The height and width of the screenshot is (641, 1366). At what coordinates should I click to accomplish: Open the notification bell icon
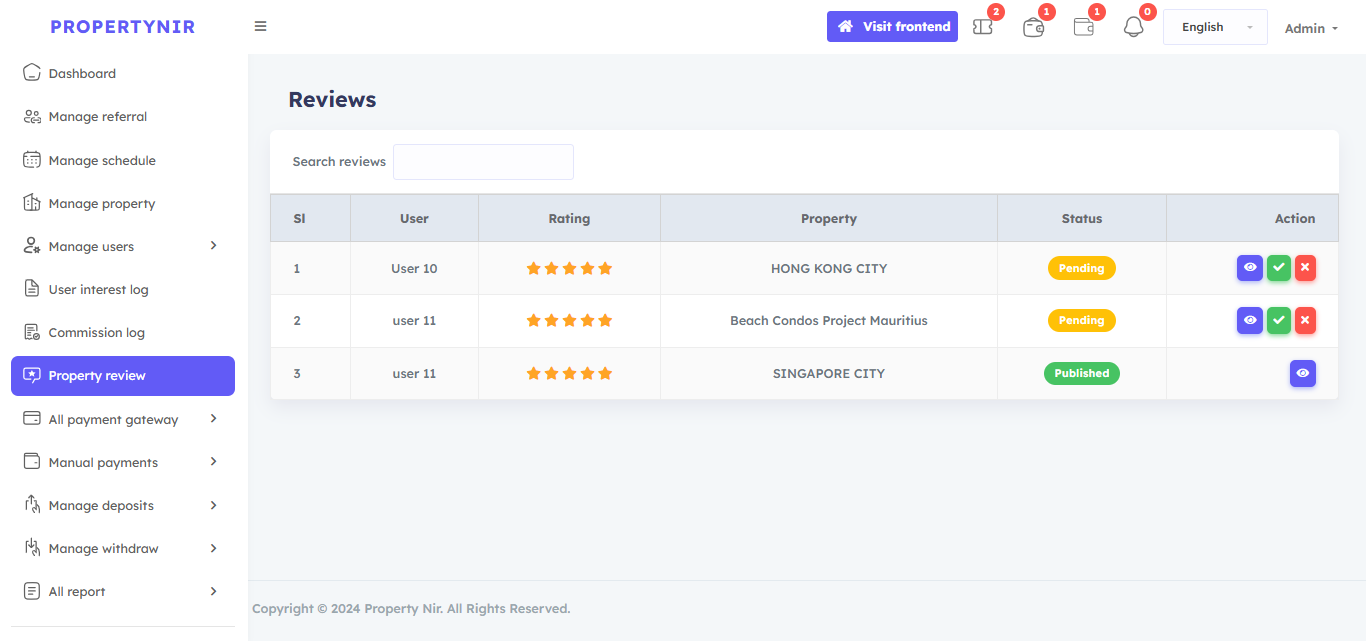coord(1133,27)
